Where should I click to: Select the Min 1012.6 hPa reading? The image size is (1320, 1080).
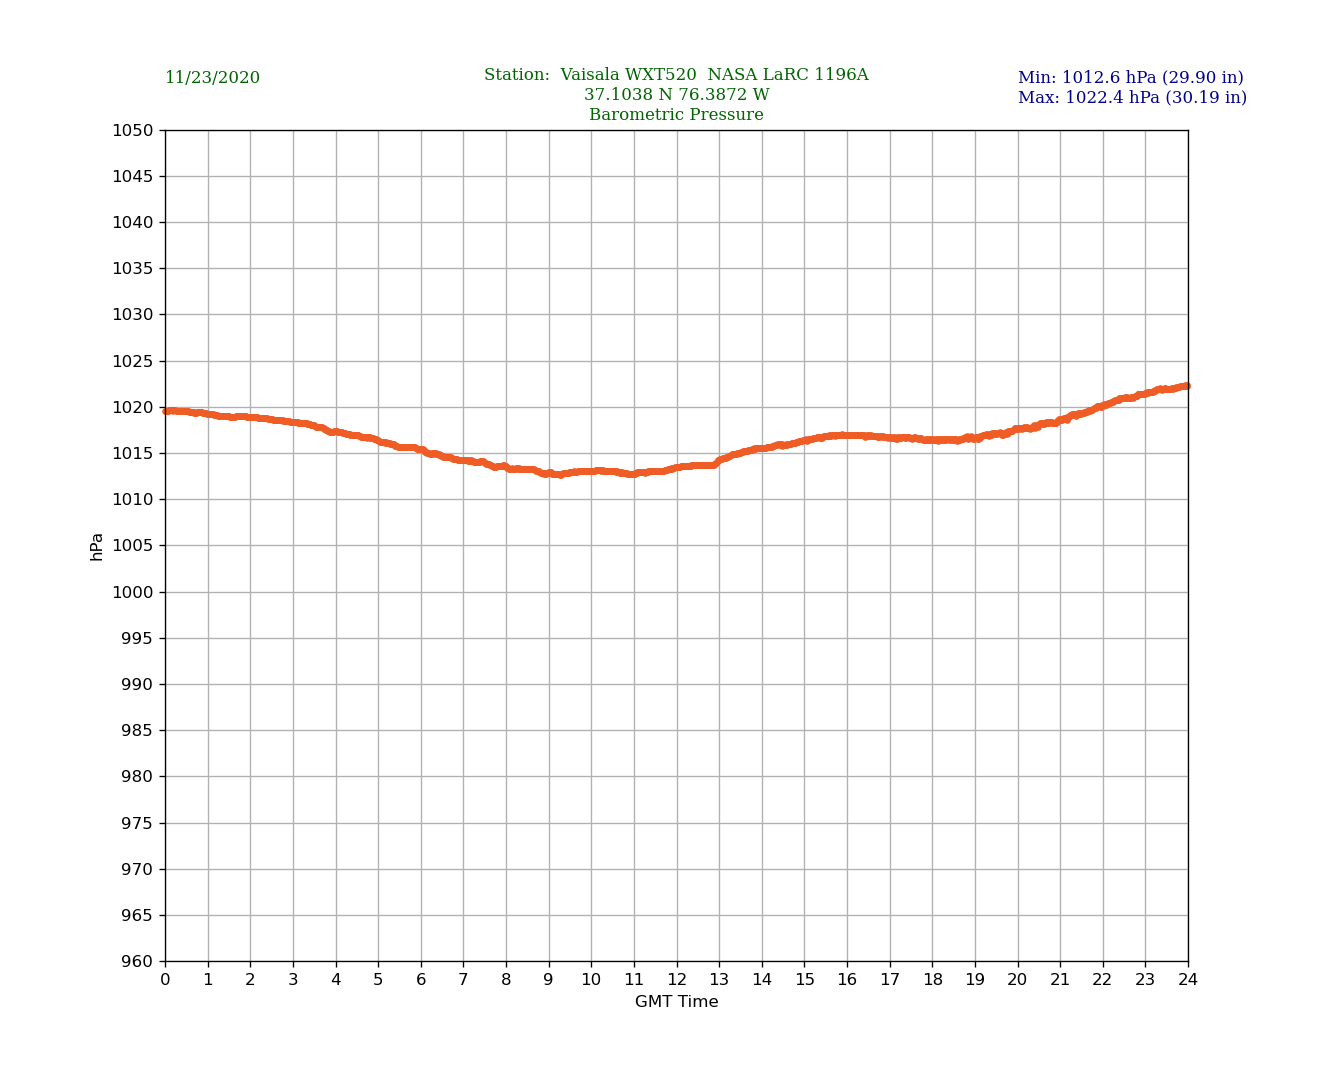tap(1130, 78)
